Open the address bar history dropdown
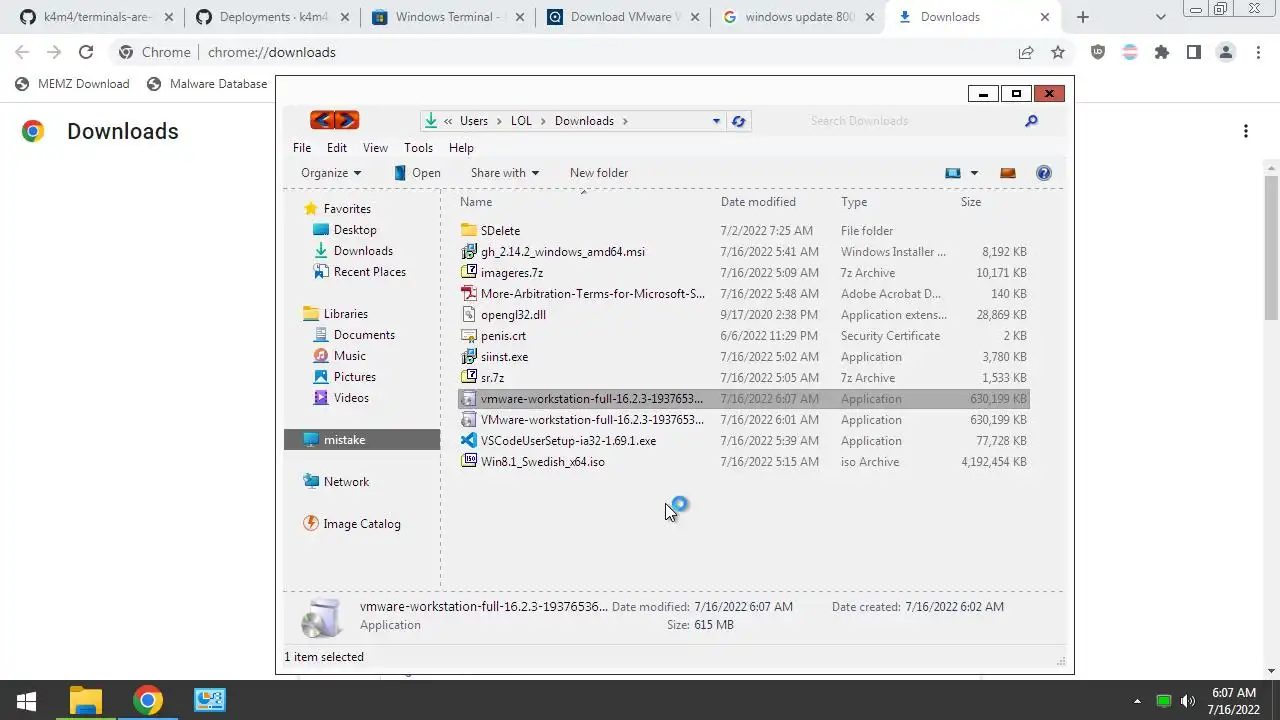Screen dimensions: 1280x720 pos(716,121)
